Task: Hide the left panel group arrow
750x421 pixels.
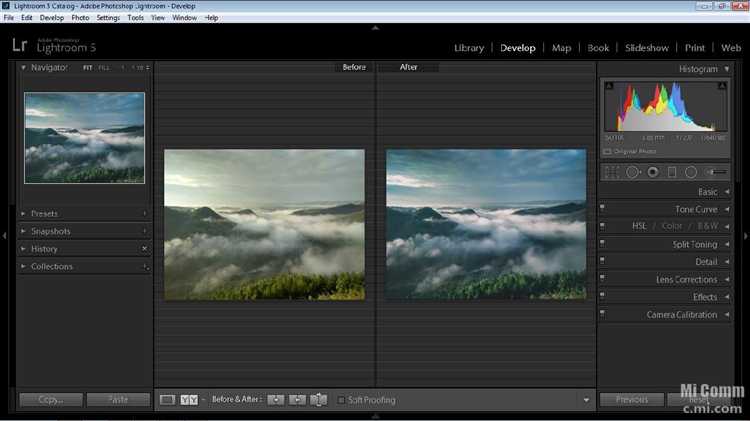Action: (x=4, y=235)
